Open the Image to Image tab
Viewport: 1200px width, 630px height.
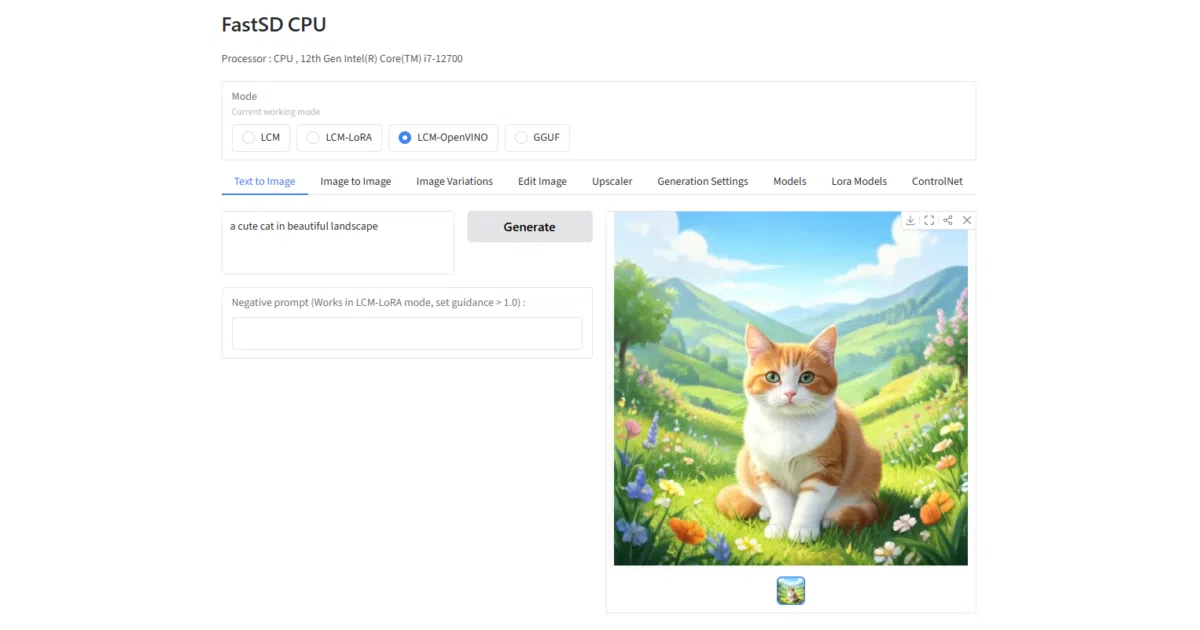pyautogui.click(x=356, y=181)
